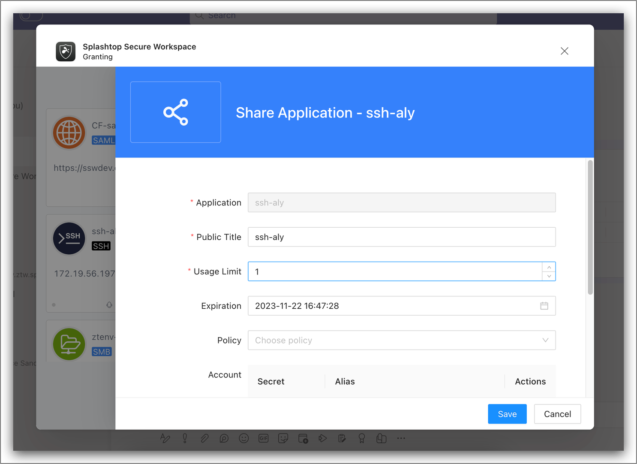Click the notepad with pencil icon
Screen dimensions: 637x464
tap(342, 438)
